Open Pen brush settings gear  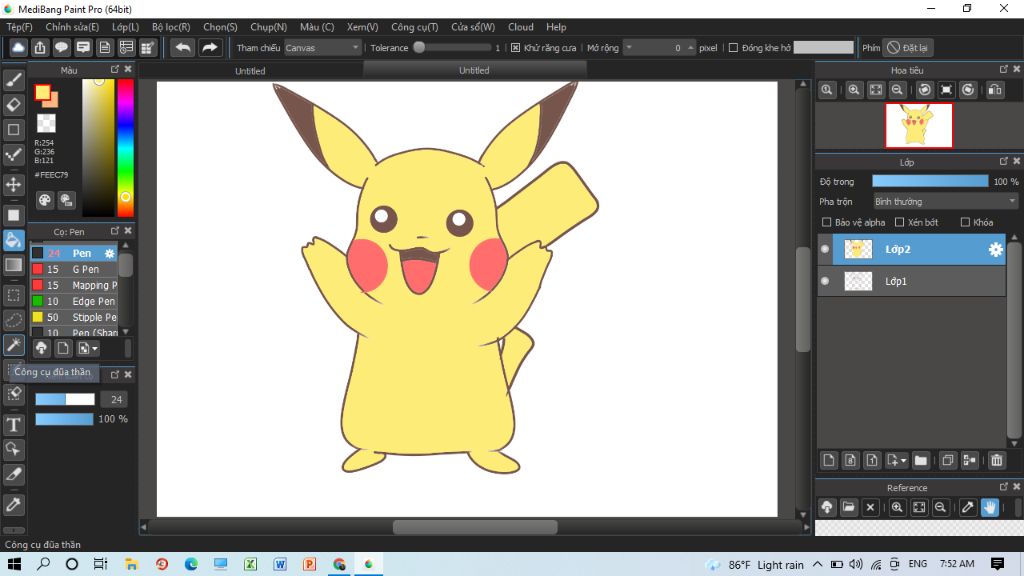click(x=109, y=253)
